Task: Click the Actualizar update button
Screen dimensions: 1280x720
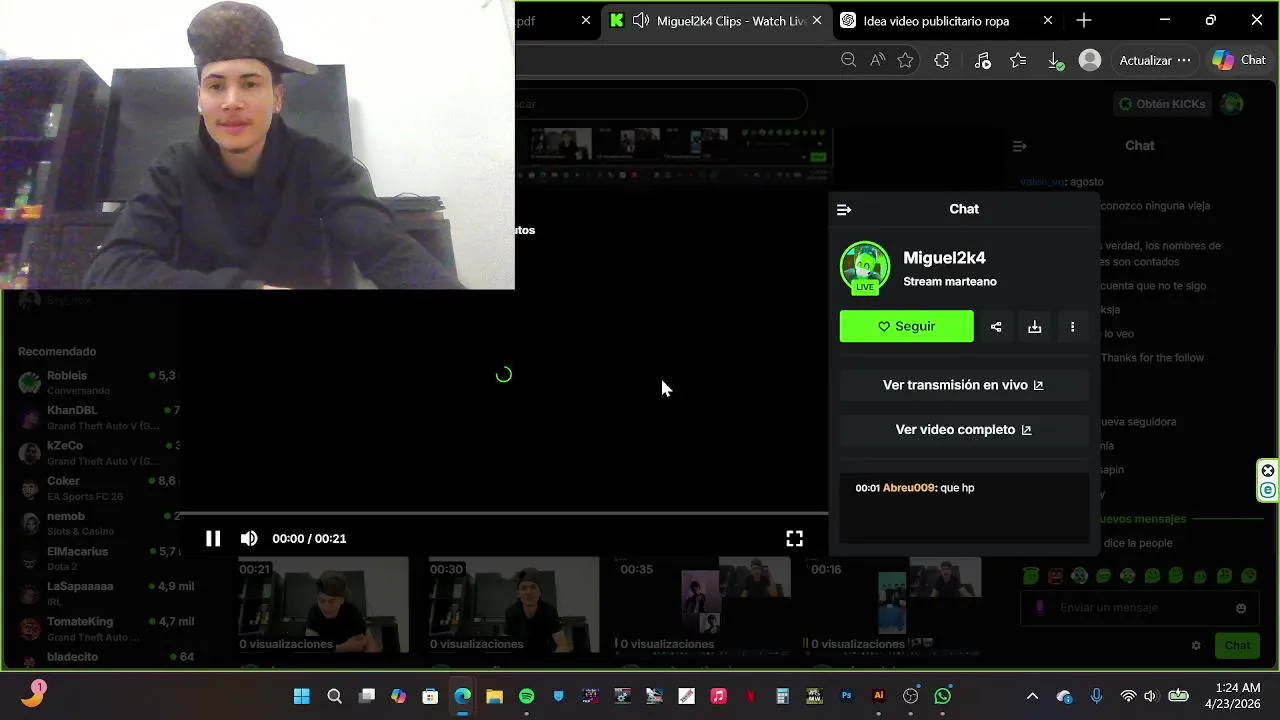Action: coord(1155,60)
